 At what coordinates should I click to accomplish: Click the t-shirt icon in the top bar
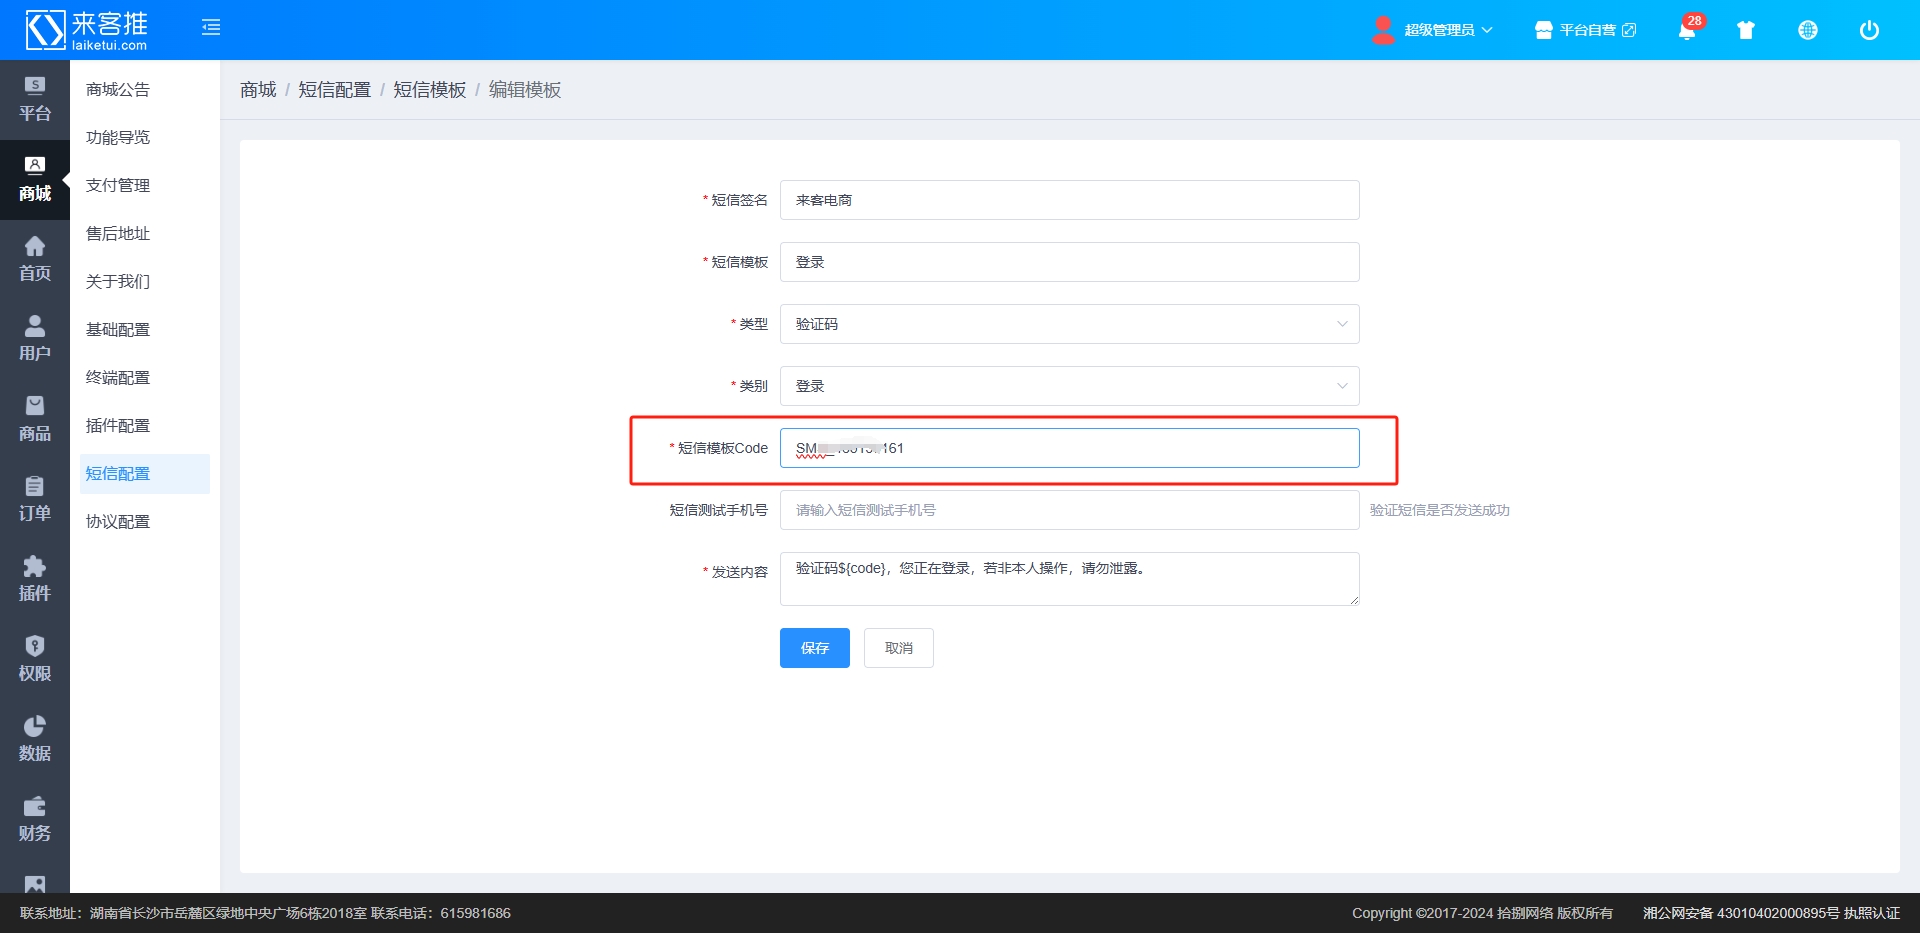coord(1746,30)
